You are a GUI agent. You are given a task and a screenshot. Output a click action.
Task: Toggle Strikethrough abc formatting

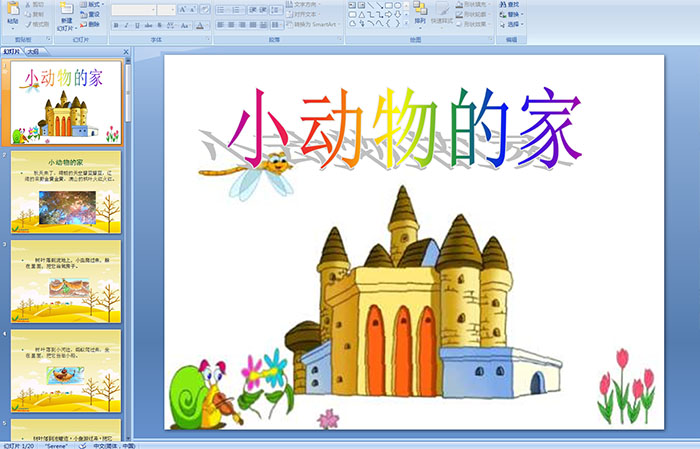click(148, 26)
